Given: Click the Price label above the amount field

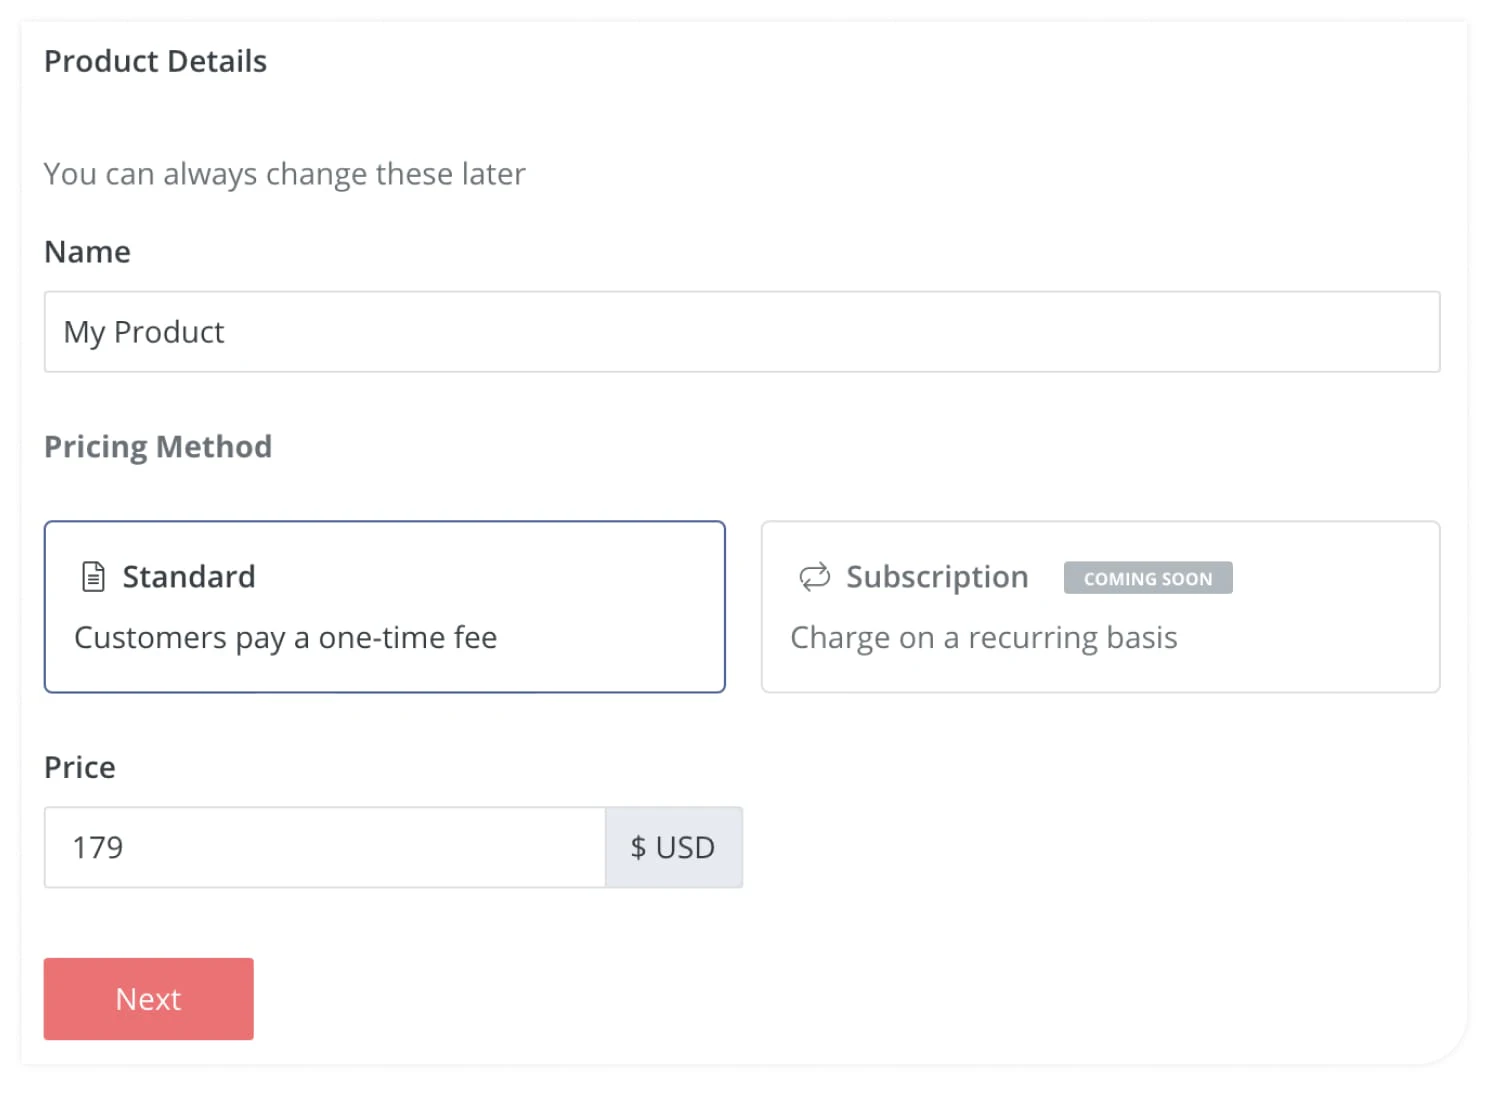Looking at the screenshot, I should (79, 767).
